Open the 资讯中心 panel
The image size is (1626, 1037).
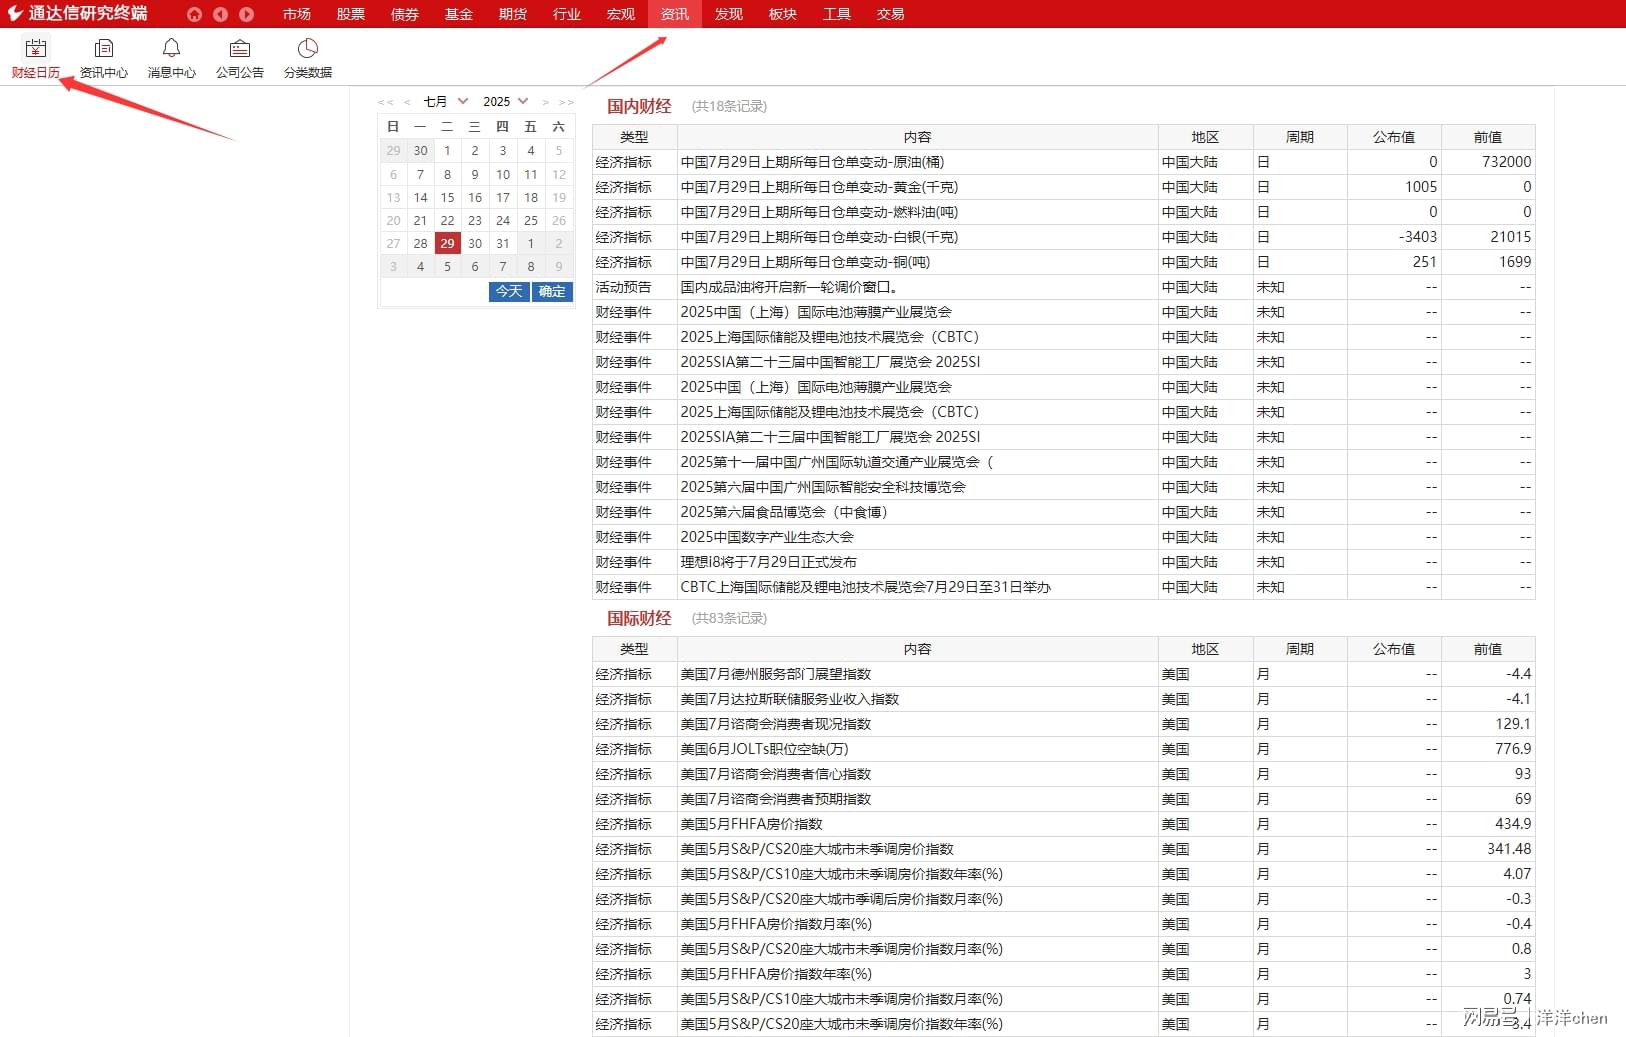(103, 57)
